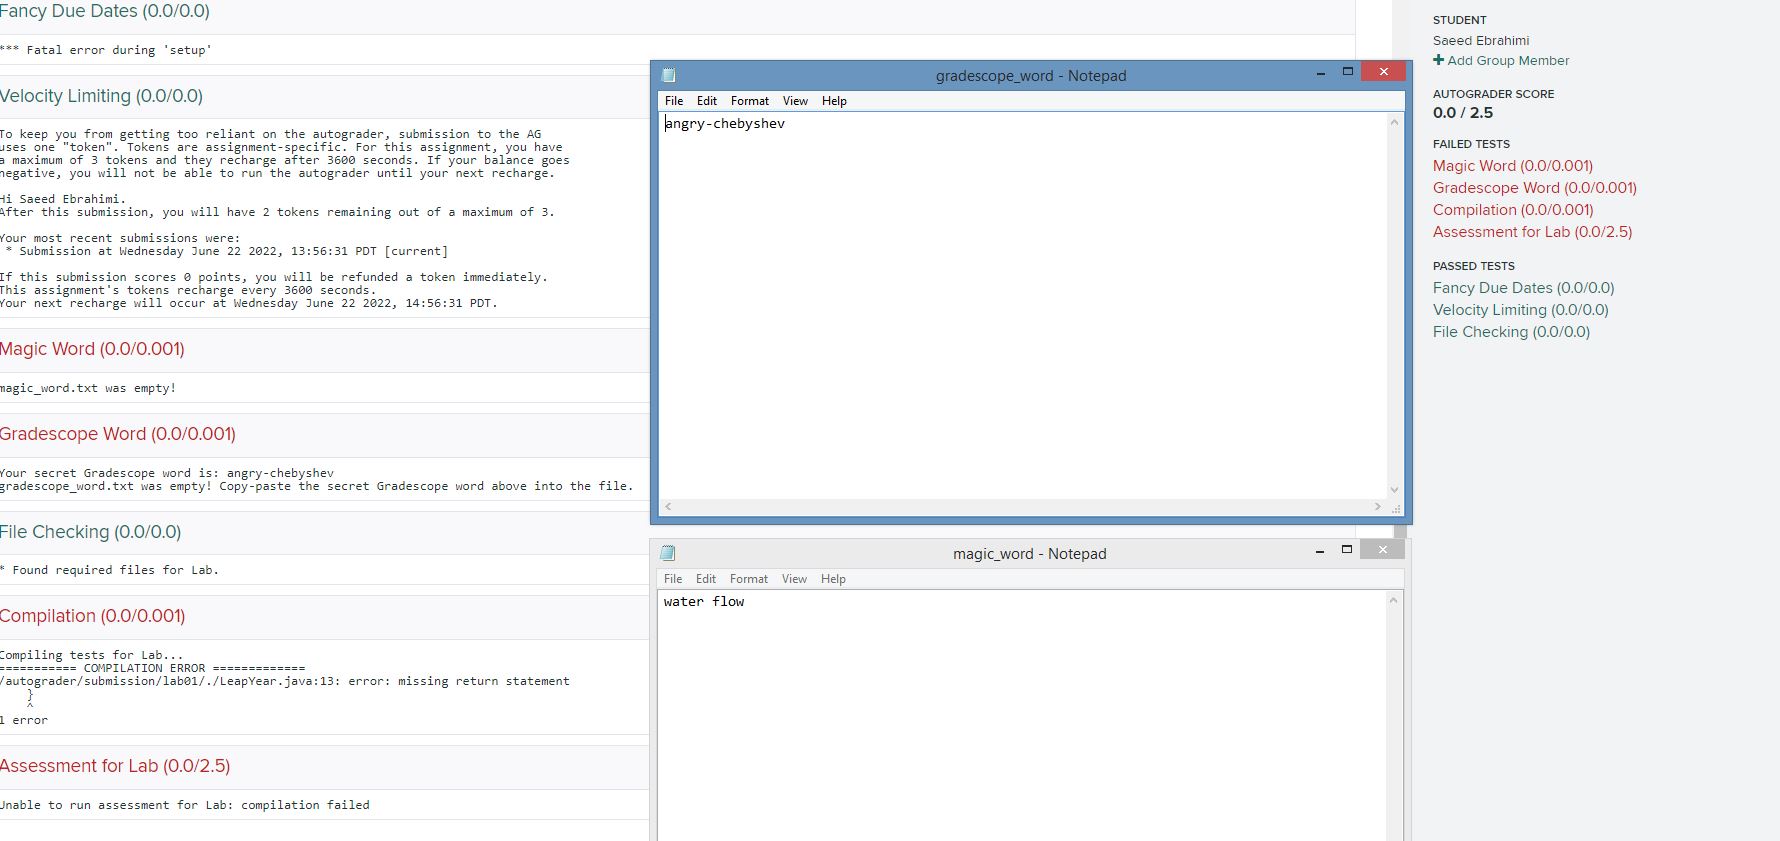
Task: Maximize the gradescope_word Notepad window
Action: pyautogui.click(x=1347, y=72)
